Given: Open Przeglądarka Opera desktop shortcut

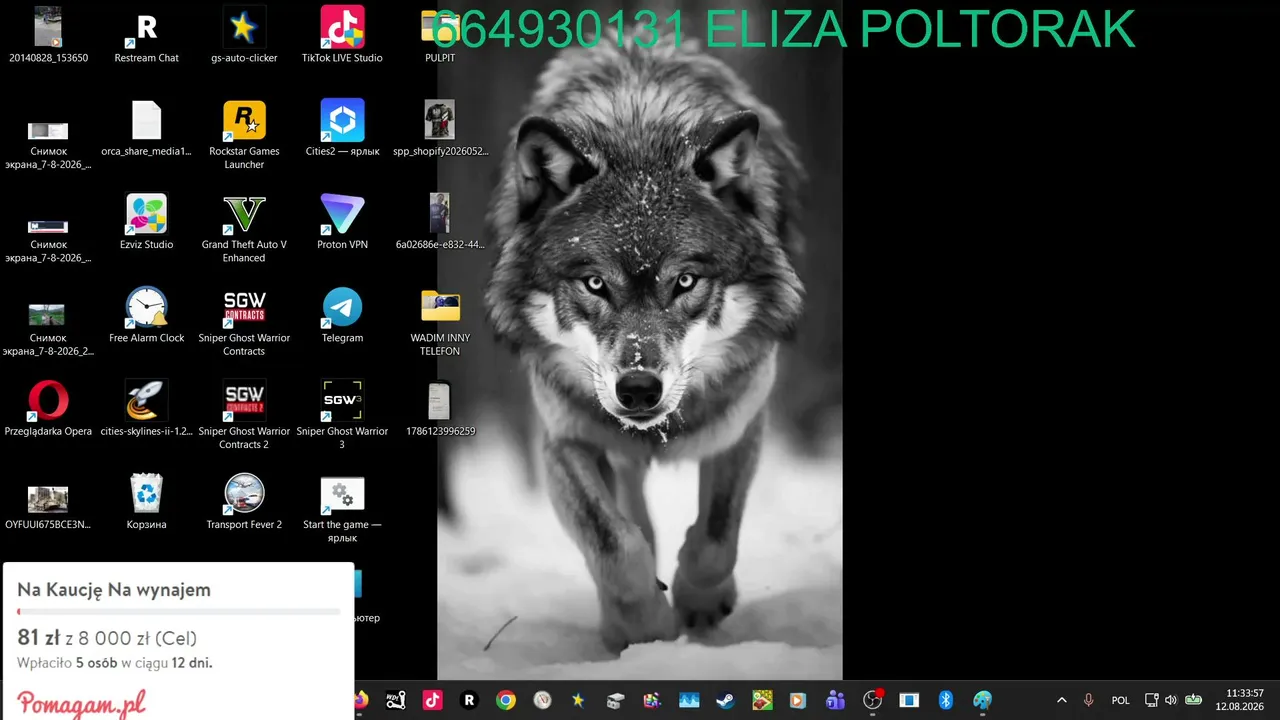Looking at the screenshot, I should click(x=48, y=409).
